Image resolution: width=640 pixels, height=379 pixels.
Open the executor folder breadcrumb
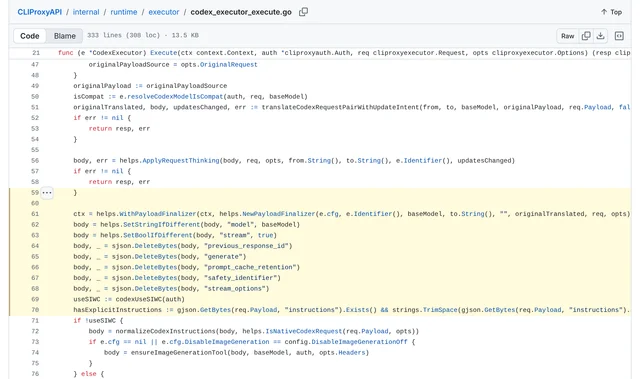click(164, 12)
